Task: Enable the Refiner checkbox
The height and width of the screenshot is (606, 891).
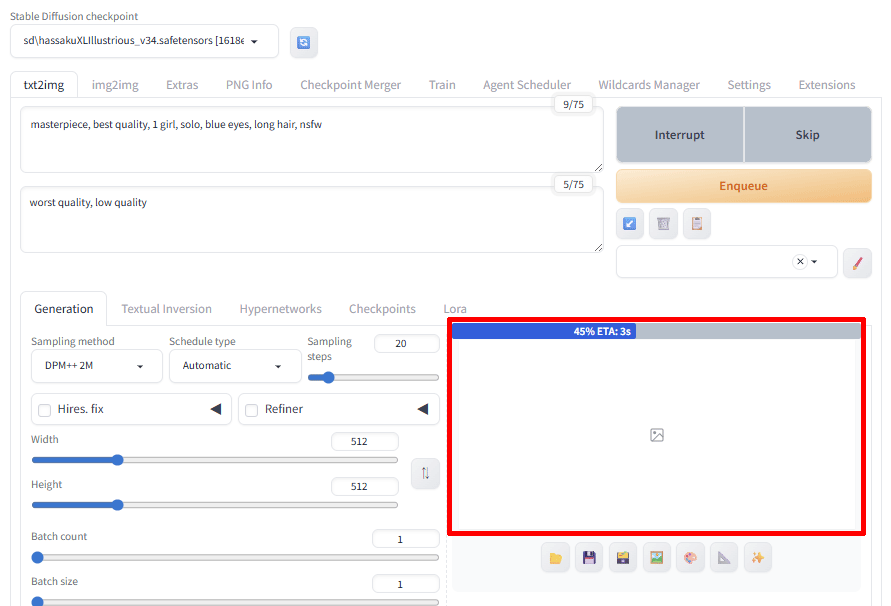Action: click(x=252, y=410)
